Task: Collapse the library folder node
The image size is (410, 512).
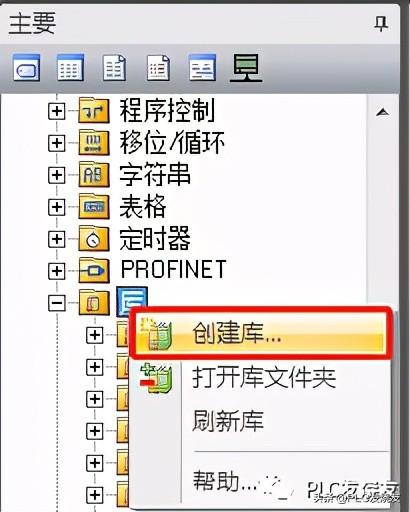Action: point(57,303)
